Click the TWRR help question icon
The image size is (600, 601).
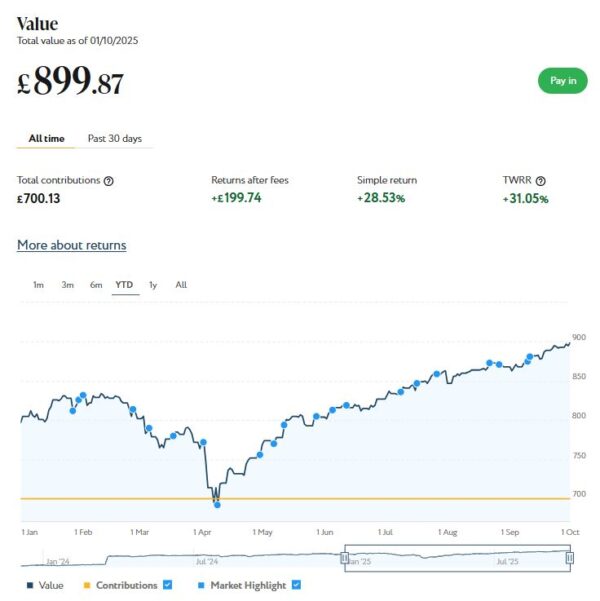[541, 181]
